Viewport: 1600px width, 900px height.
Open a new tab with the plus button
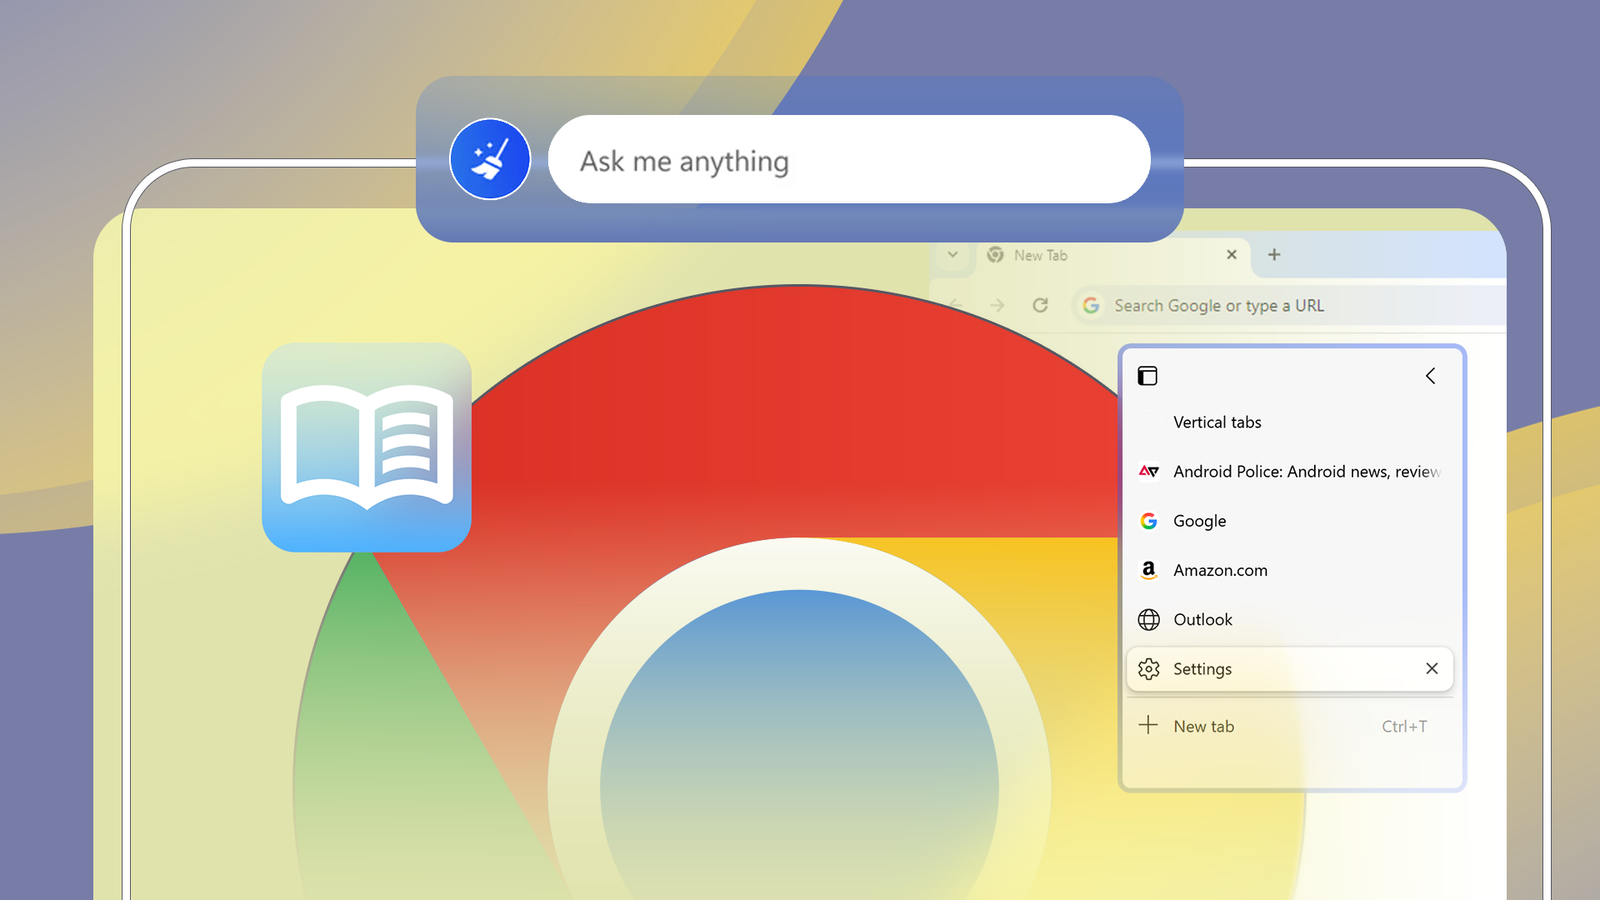tap(1273, 255)
